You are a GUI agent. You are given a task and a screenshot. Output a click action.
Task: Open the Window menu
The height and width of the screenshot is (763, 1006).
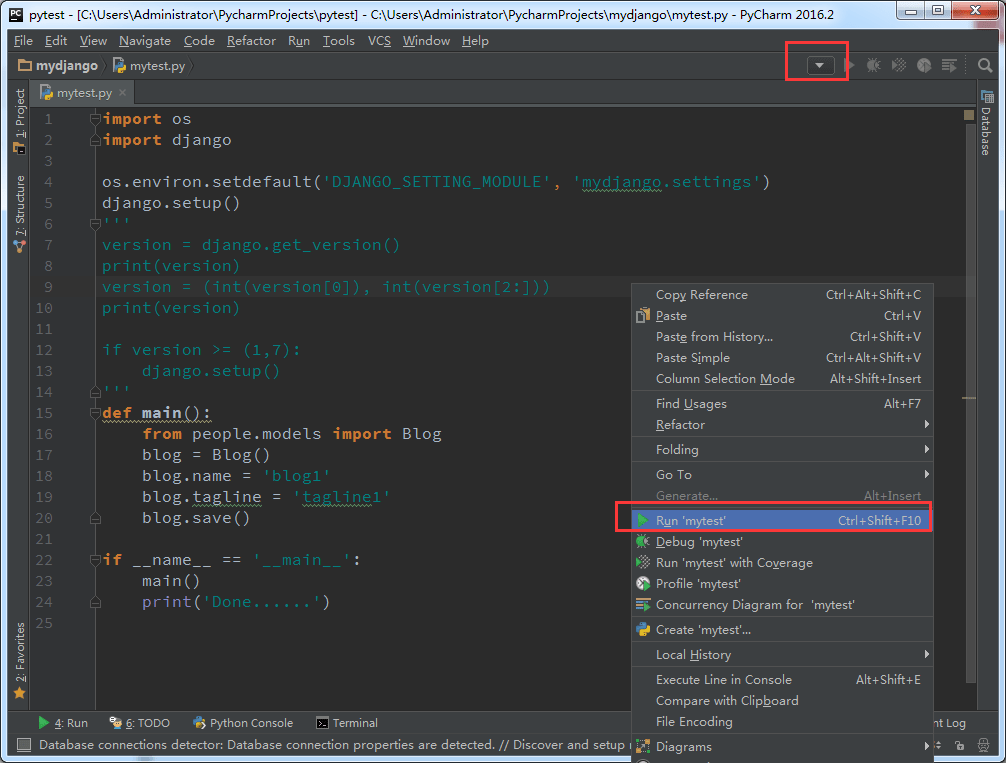pyautogui.click(x=426, y=40)
